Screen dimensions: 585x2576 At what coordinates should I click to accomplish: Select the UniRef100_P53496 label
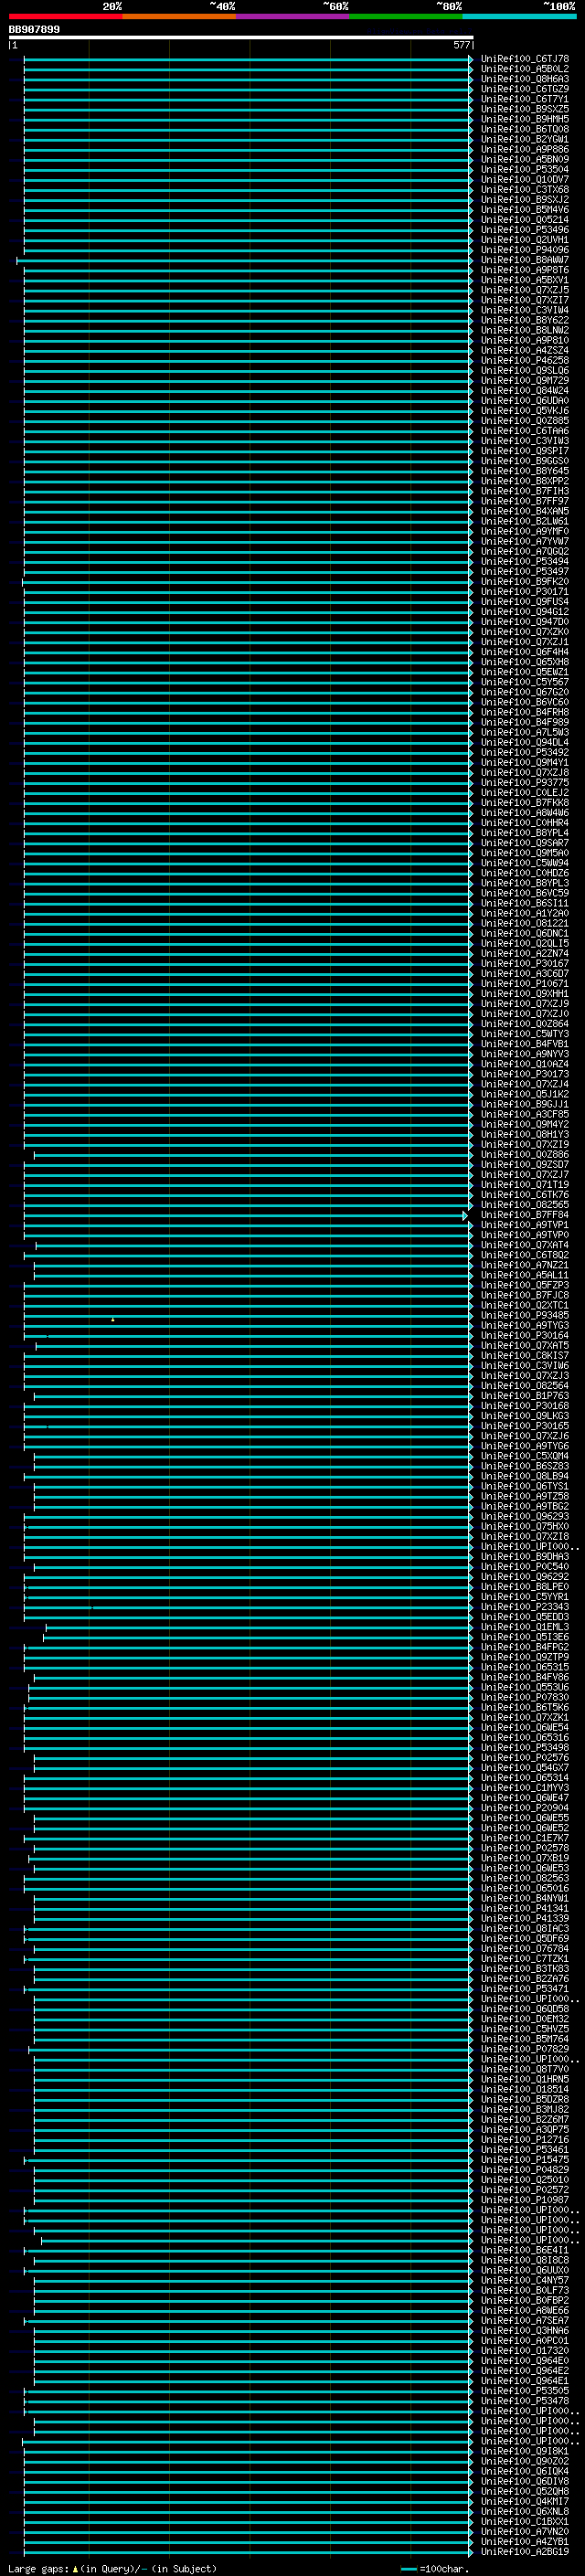click(x=525, y=230)
